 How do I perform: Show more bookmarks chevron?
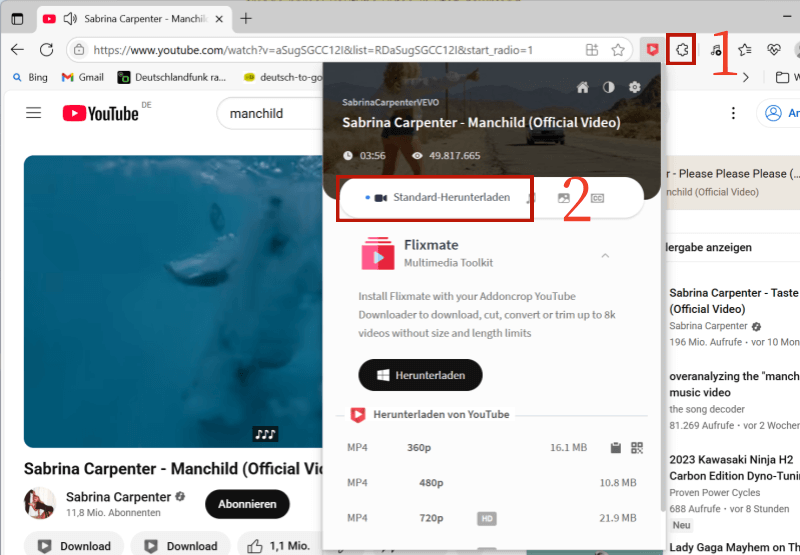[746, 78]
